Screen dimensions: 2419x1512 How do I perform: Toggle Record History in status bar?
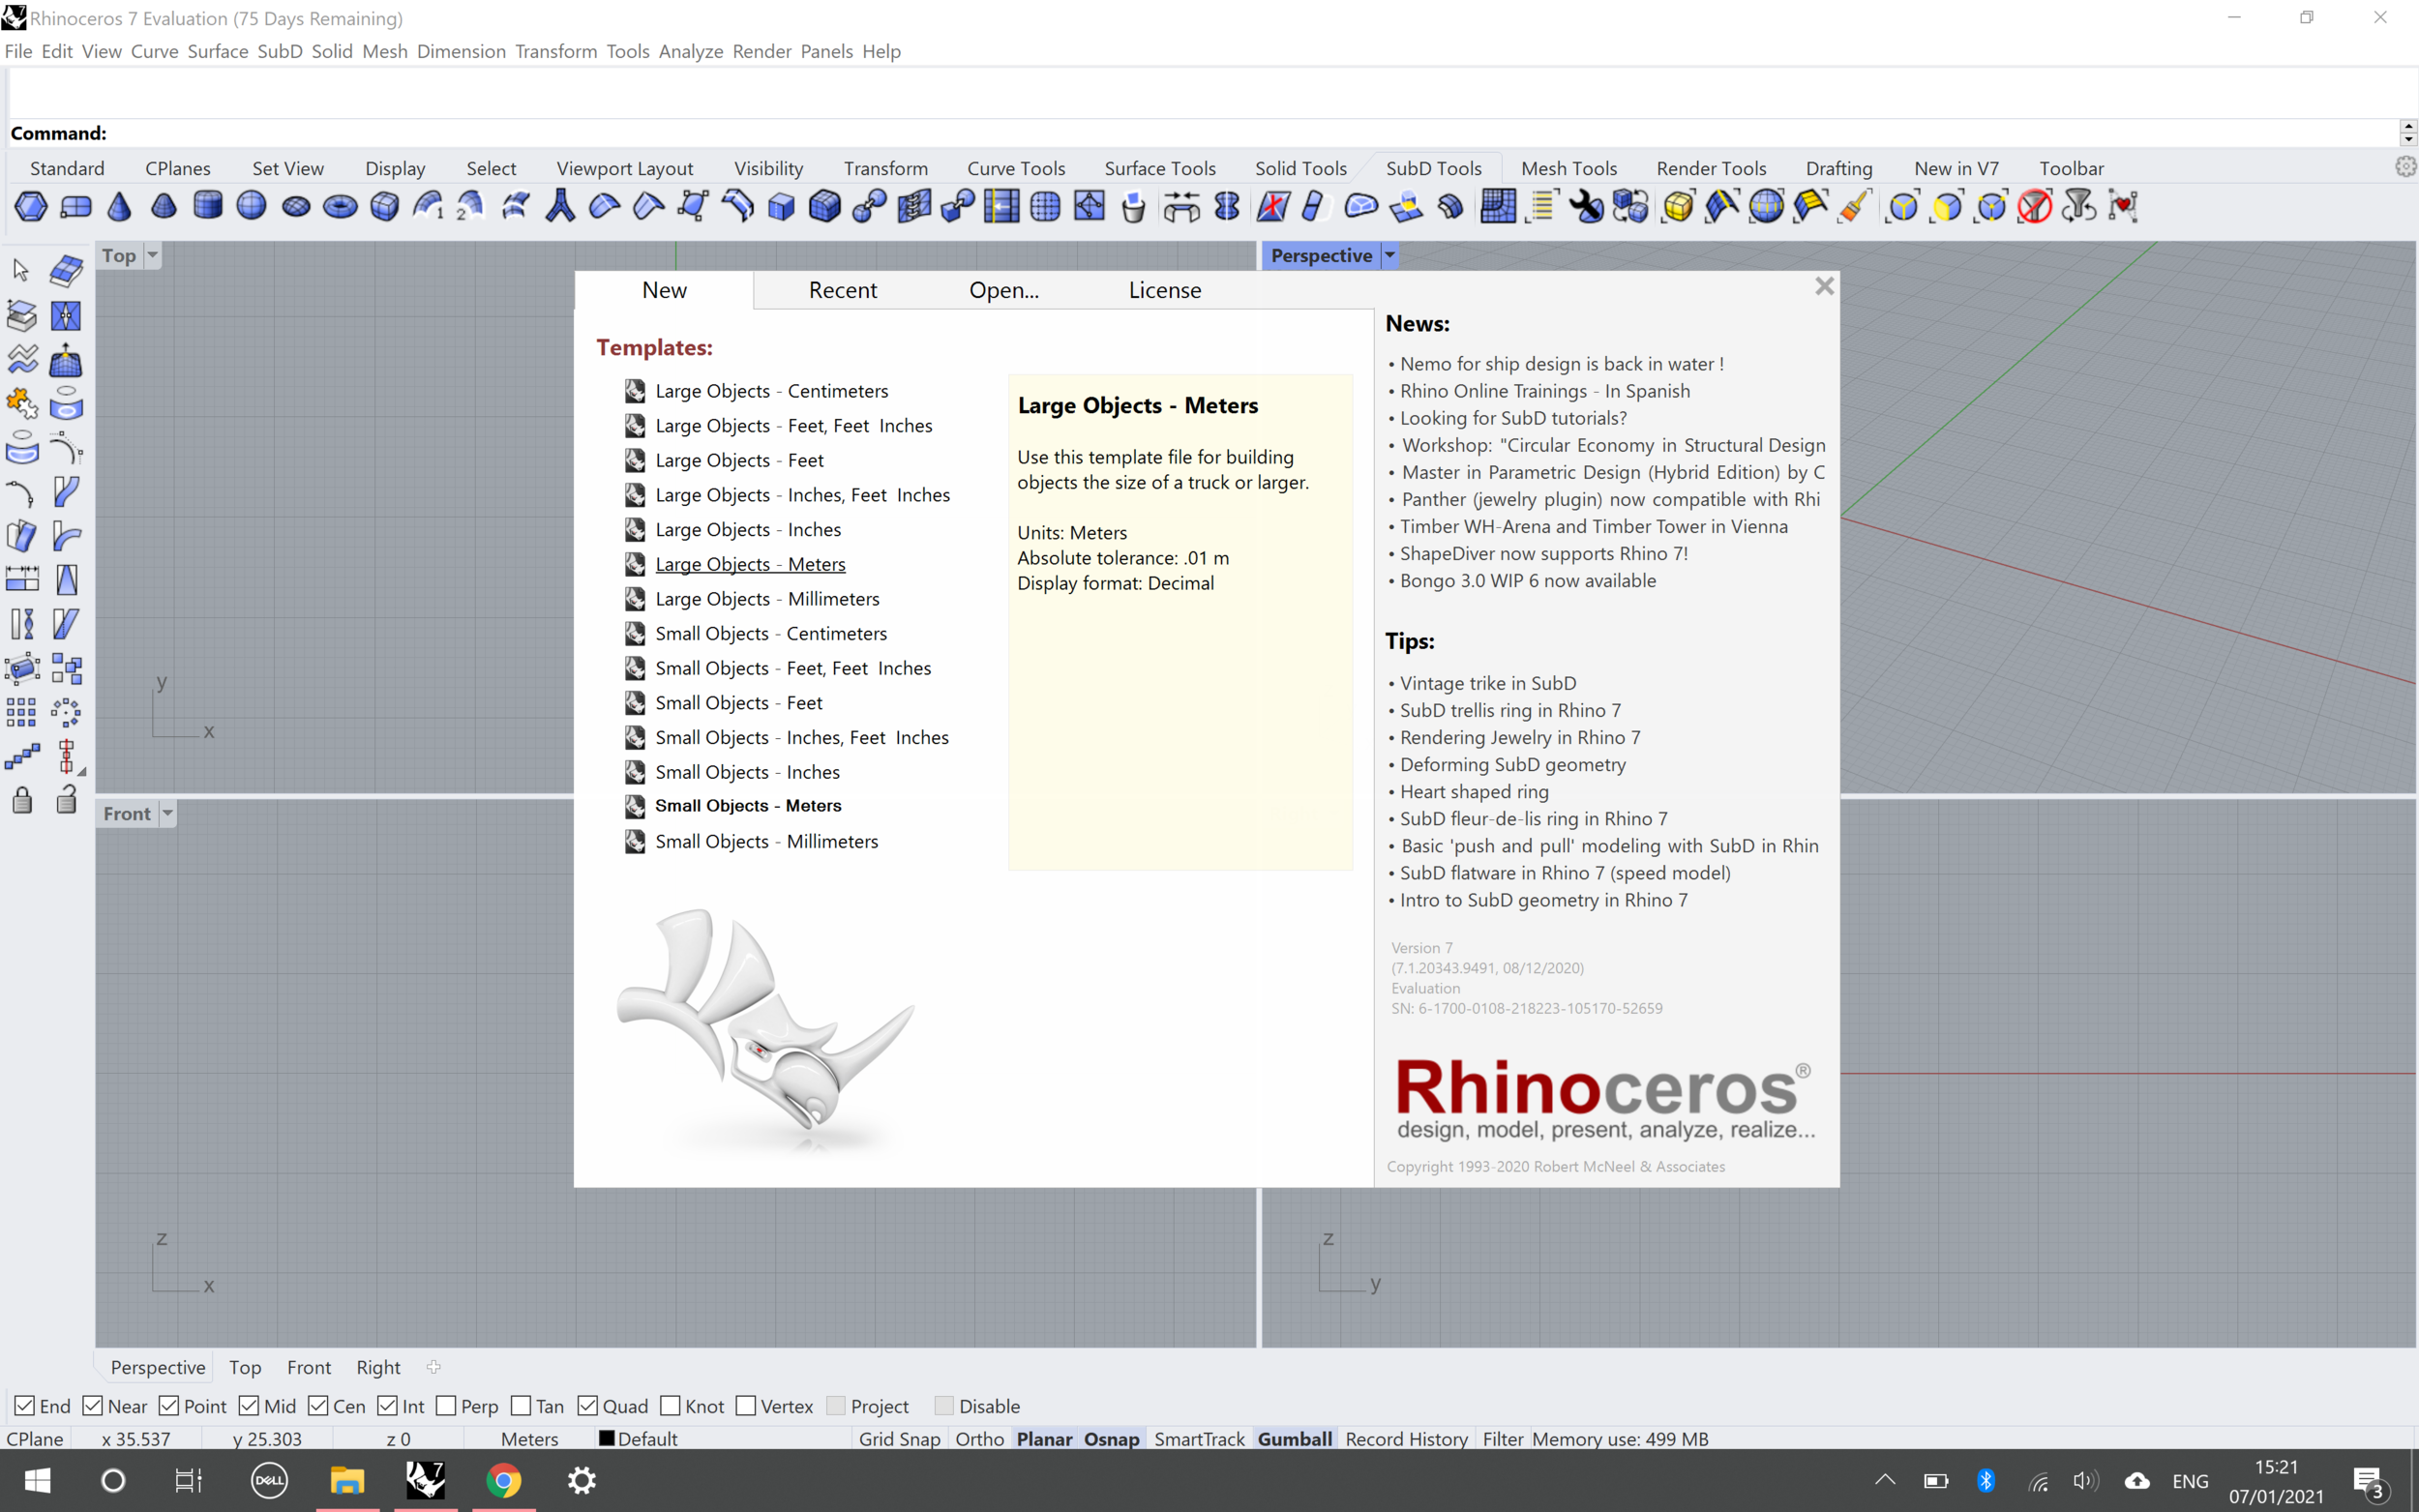pyautogui.click(x=1406, y=1438)
